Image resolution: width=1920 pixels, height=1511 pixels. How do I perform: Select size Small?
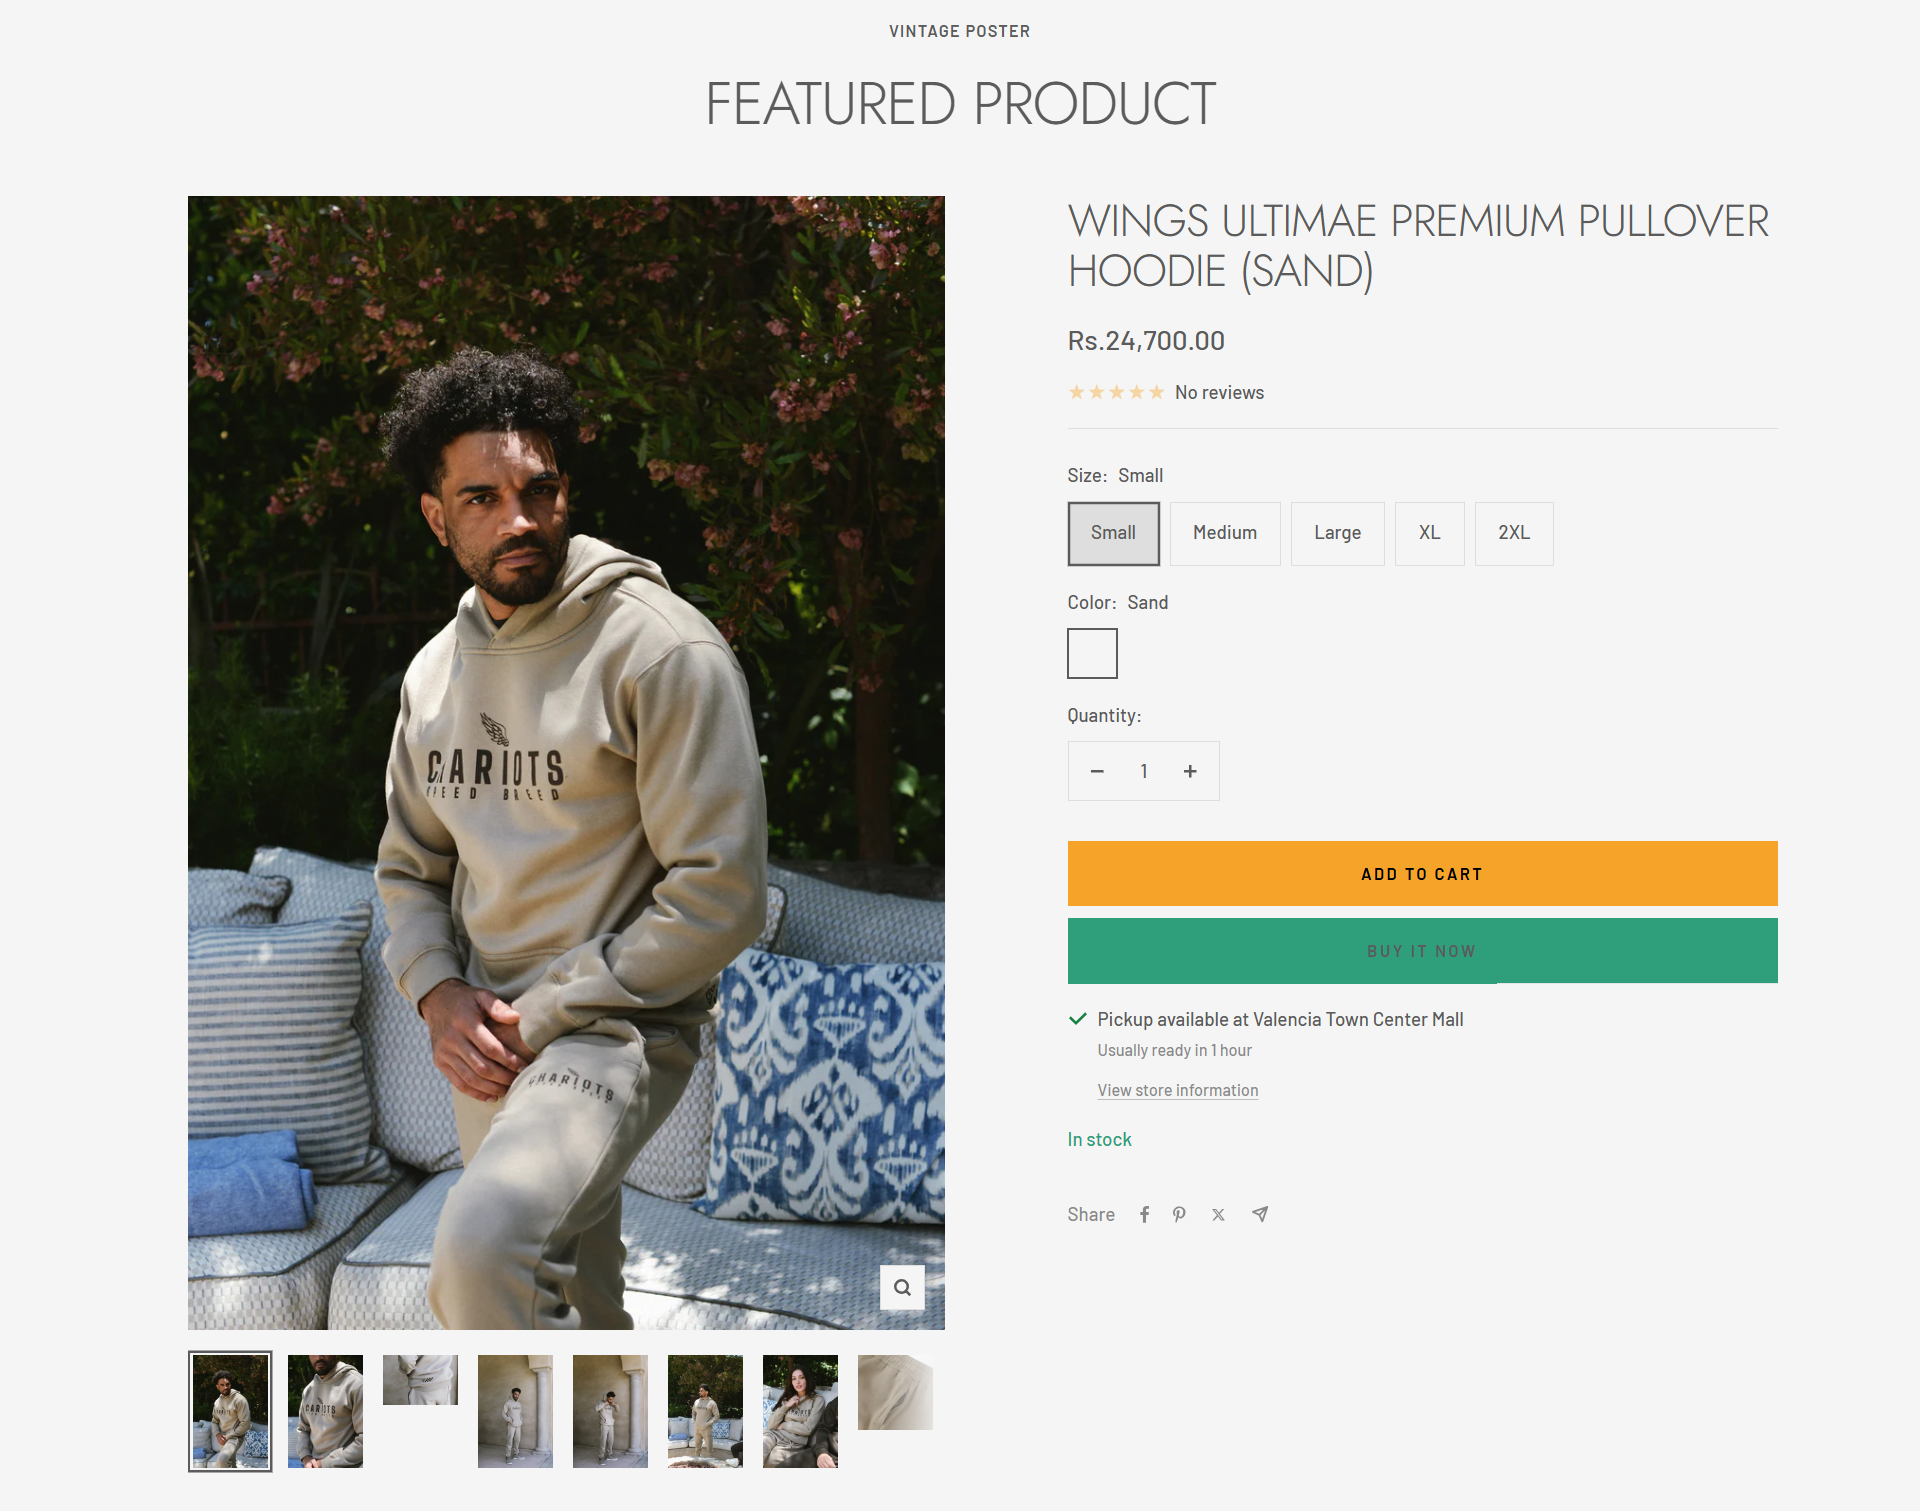click(1113, 533)
